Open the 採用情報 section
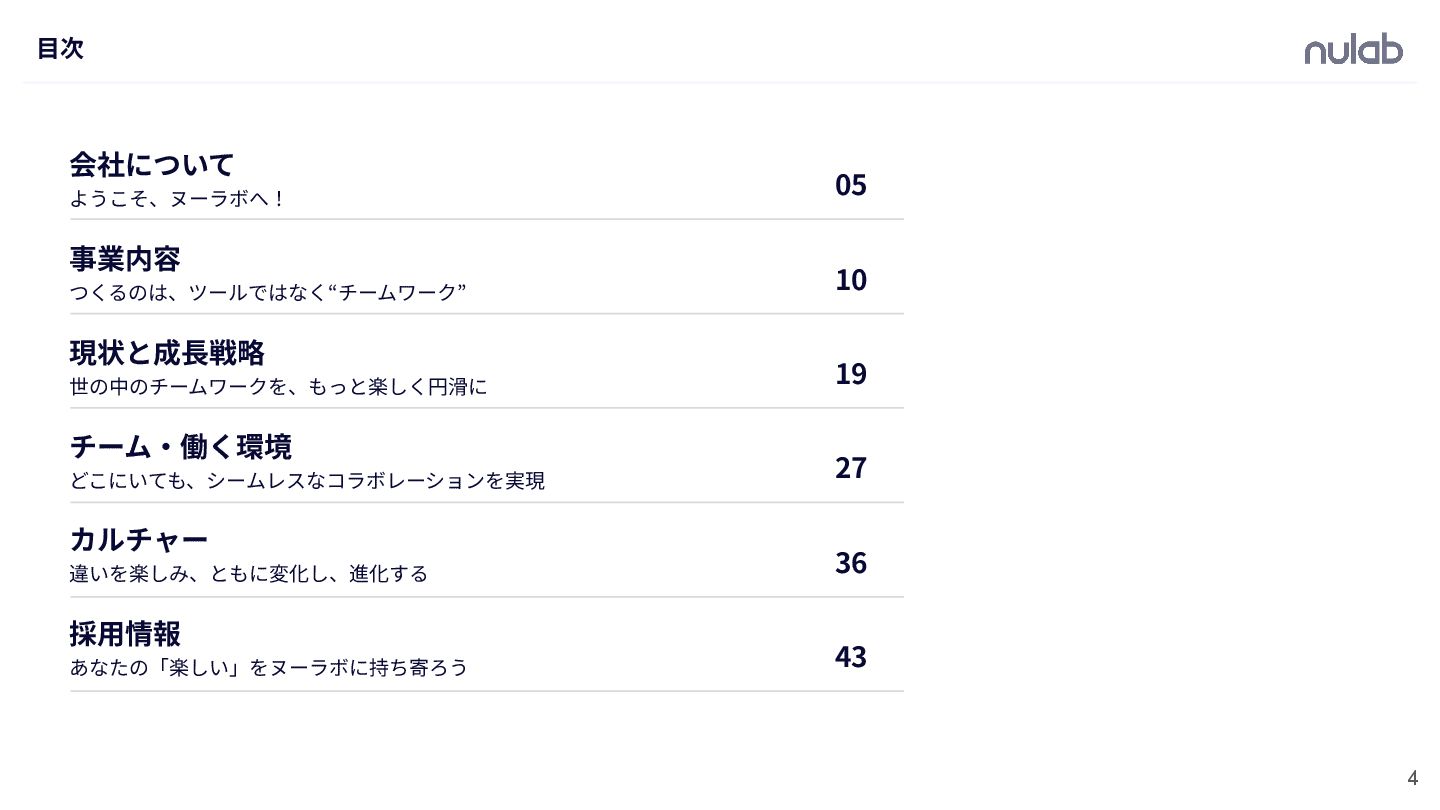Viewport: 1440px width, 810px height. click(124, 635)
